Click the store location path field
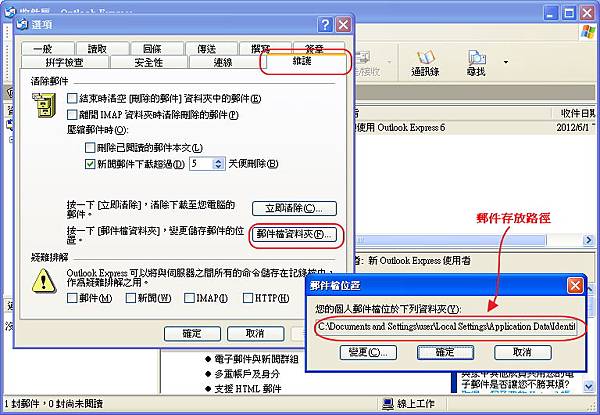Screen dimensions: 600x415 446,327
